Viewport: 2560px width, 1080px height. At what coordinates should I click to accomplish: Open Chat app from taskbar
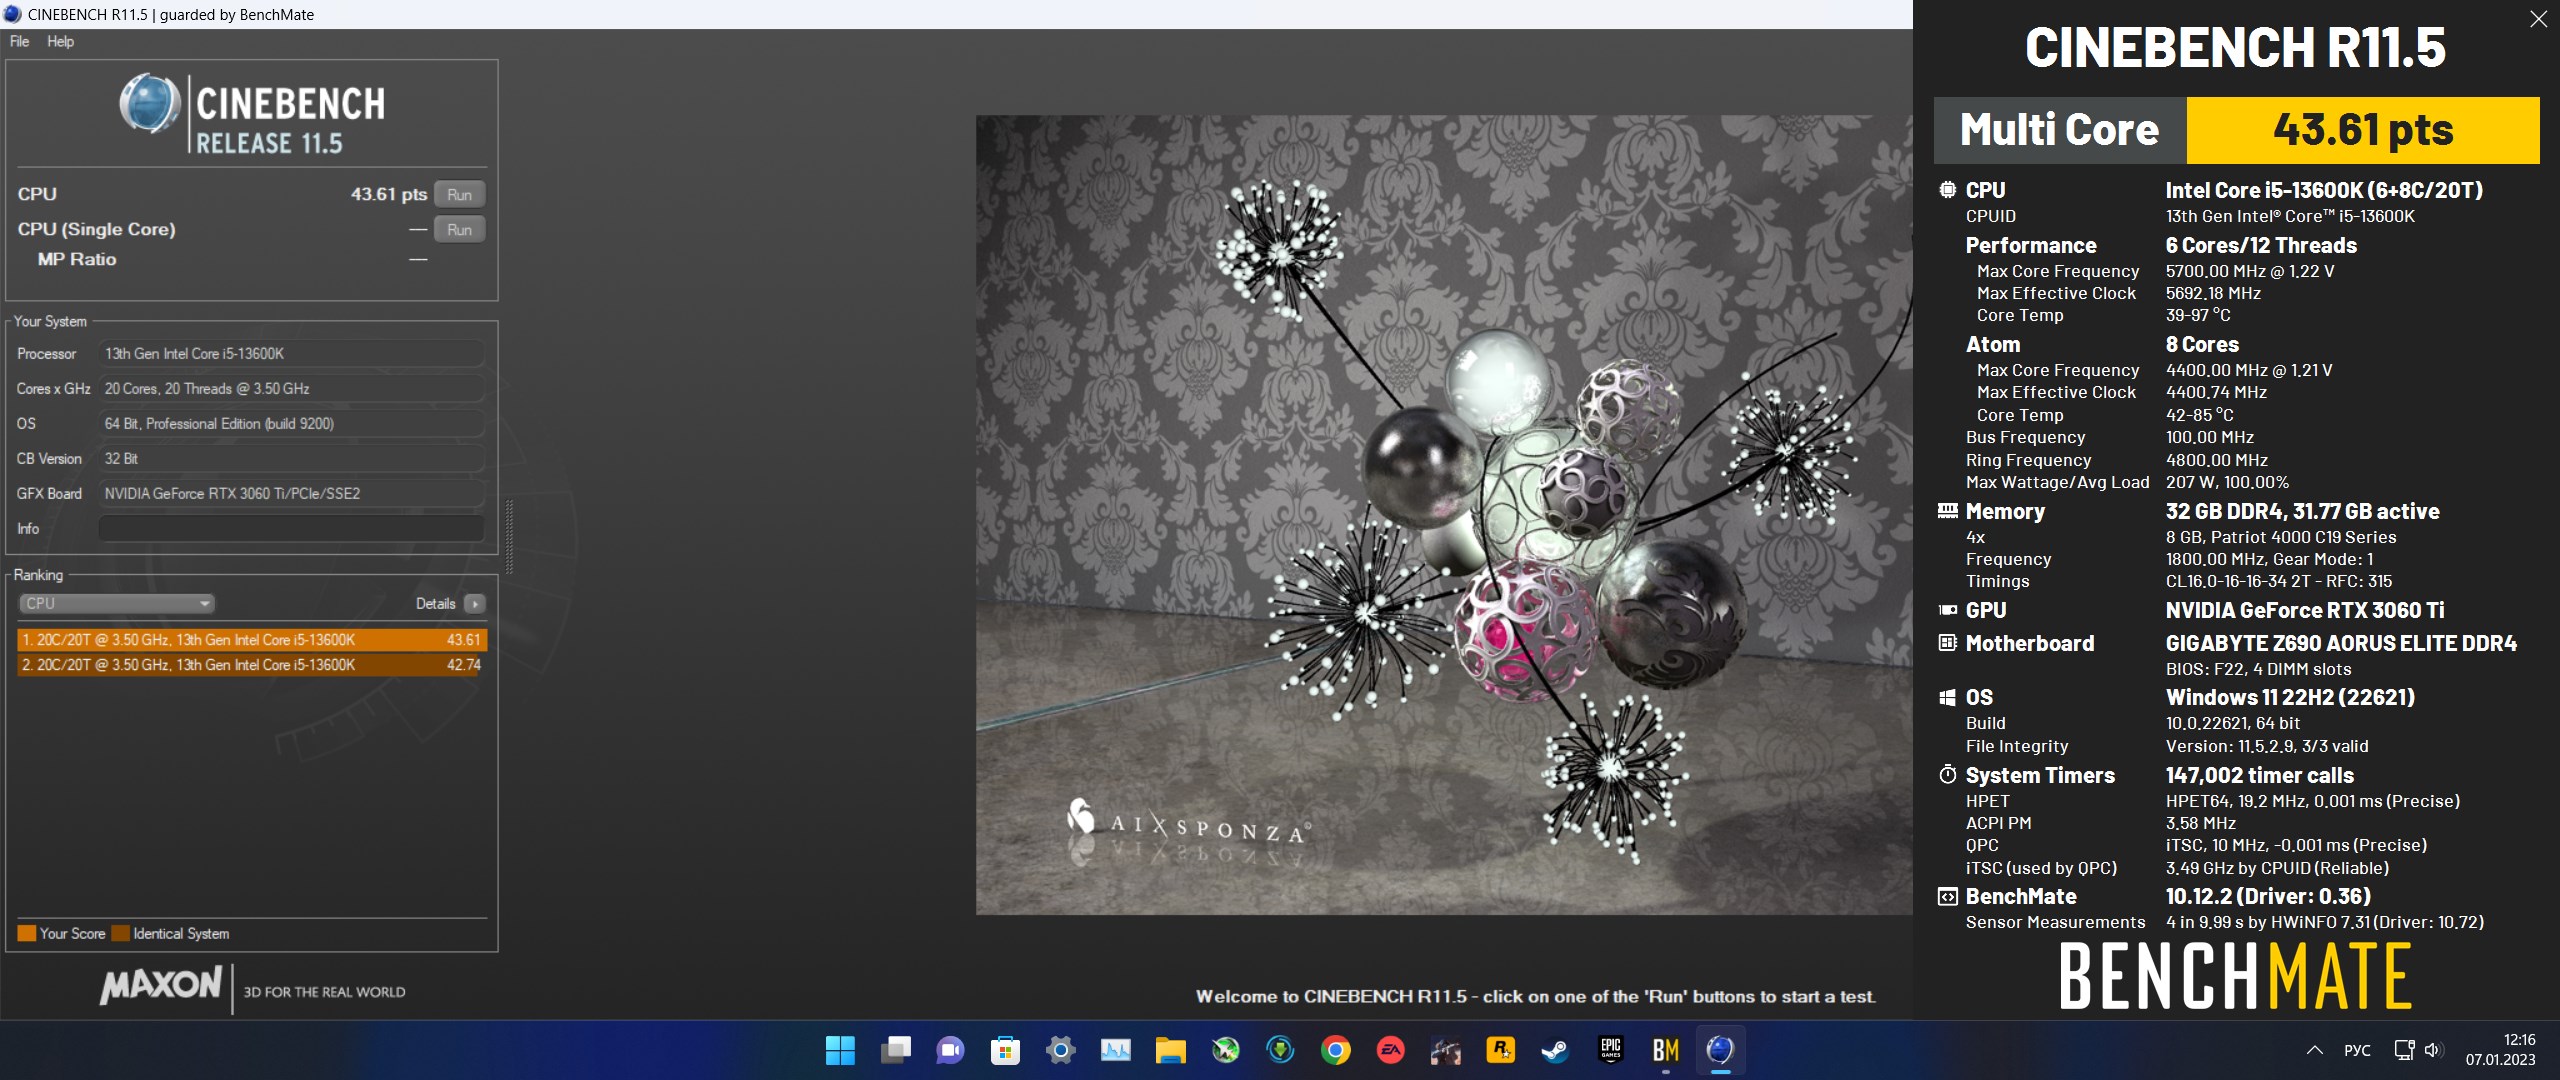tap(950, 1050)
